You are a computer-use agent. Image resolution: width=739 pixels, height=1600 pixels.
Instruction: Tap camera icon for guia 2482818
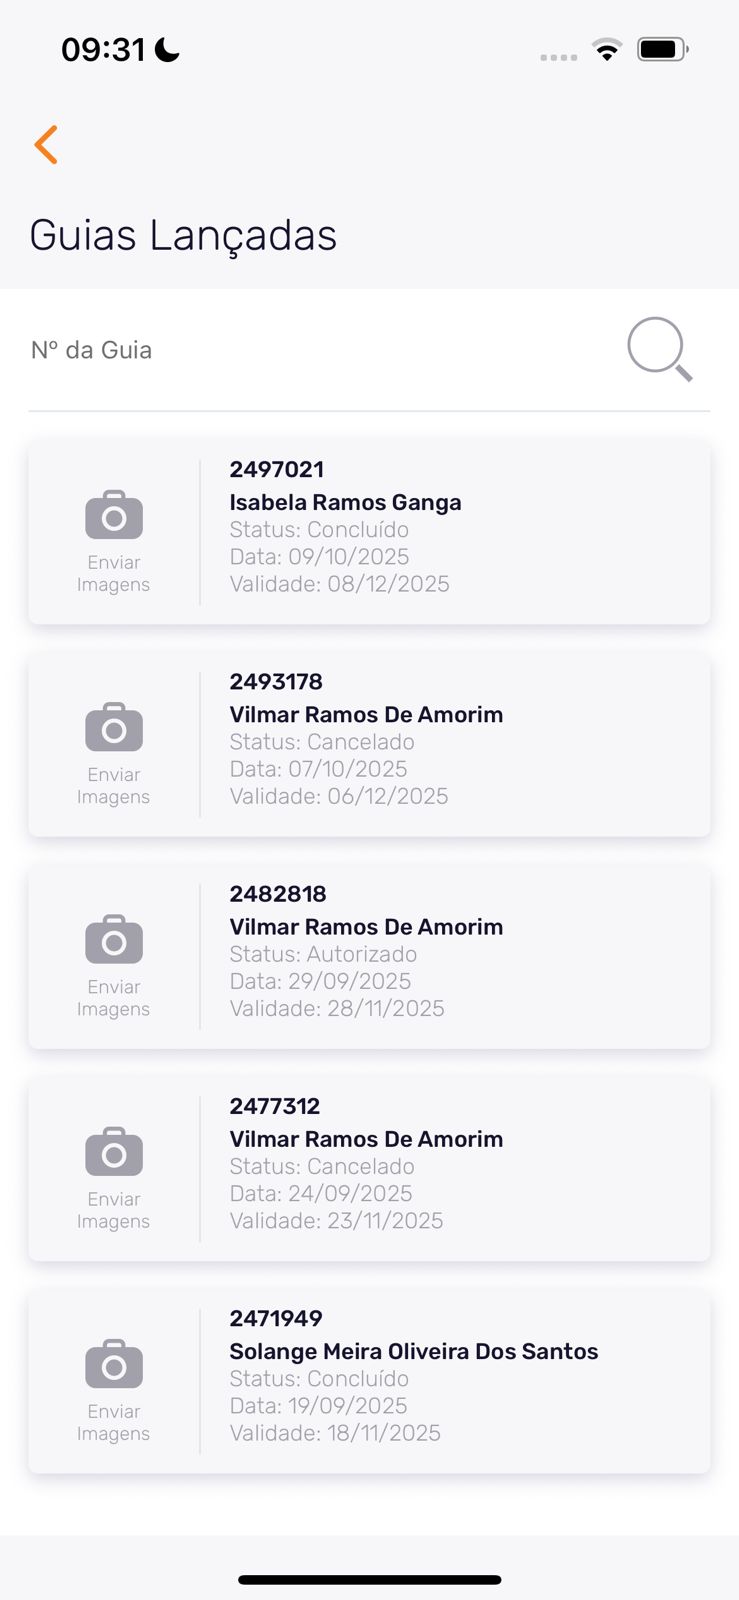(x=114, y=939)
